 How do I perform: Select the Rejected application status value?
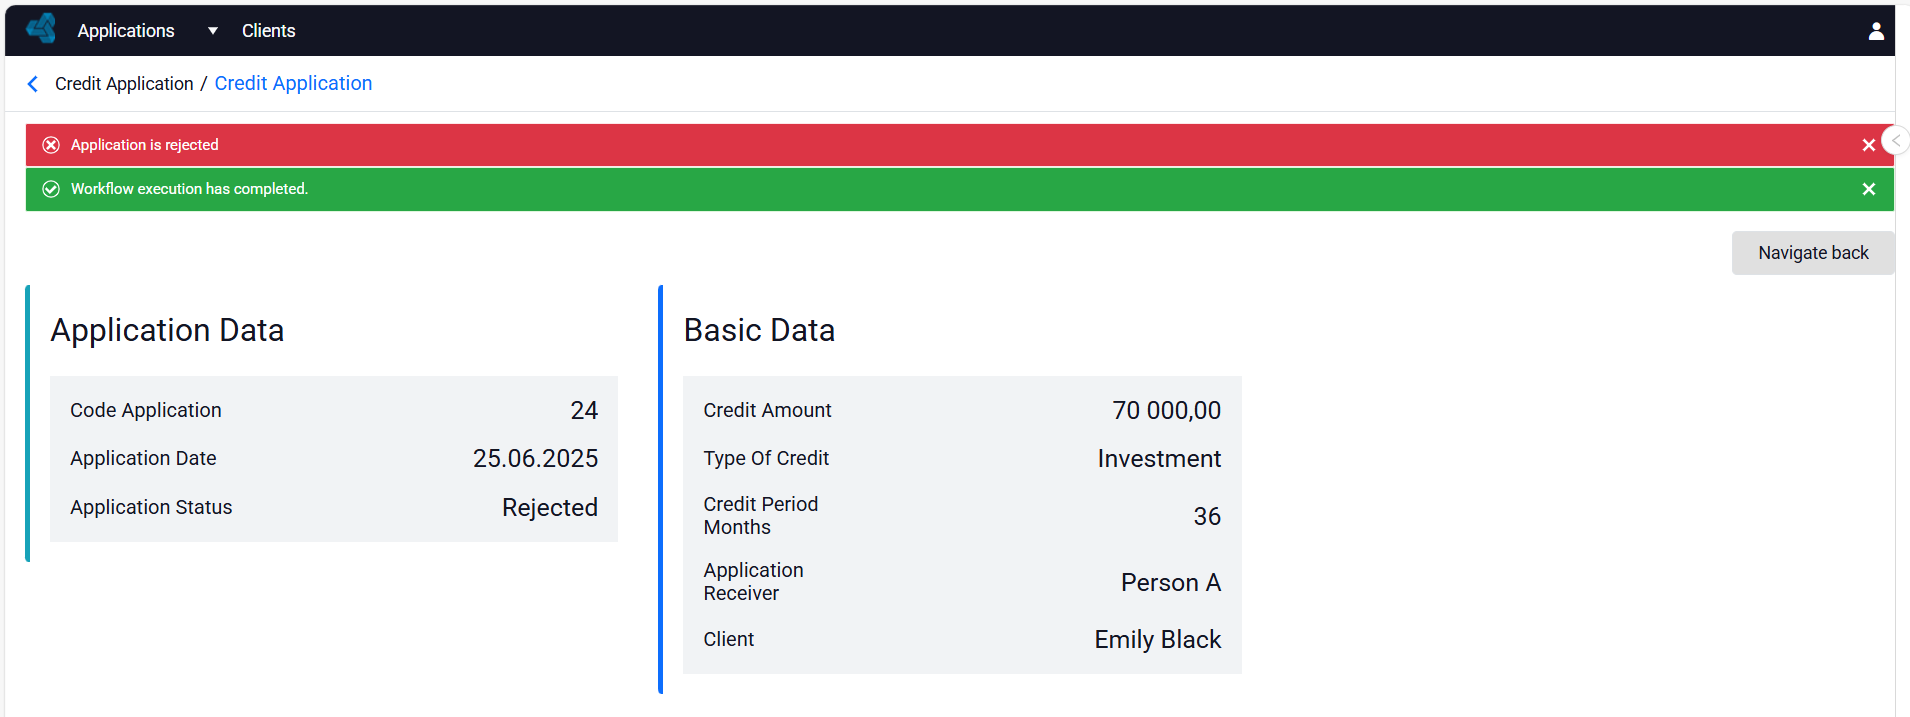click(550, 507)
